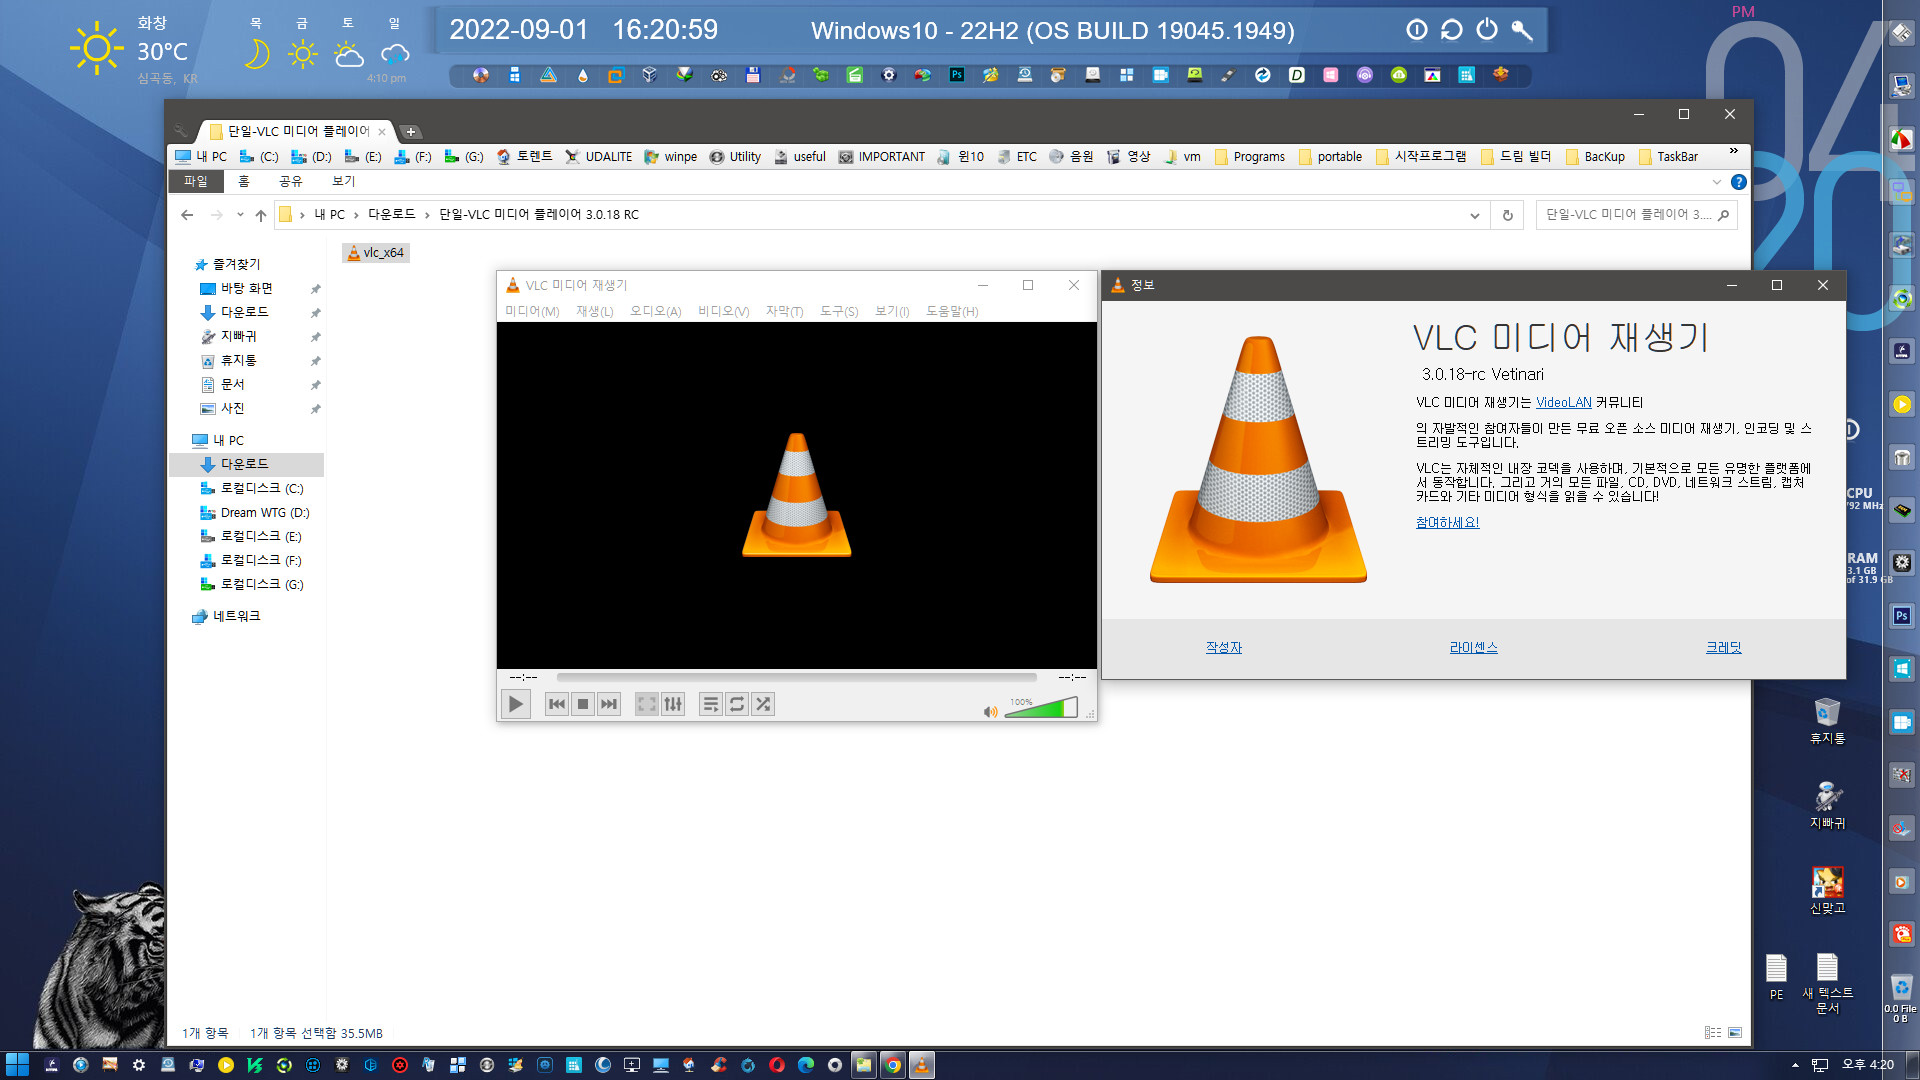Click the restart icon in top widget
The width and height of the screenshot is (1920, 1080).
1452,30
